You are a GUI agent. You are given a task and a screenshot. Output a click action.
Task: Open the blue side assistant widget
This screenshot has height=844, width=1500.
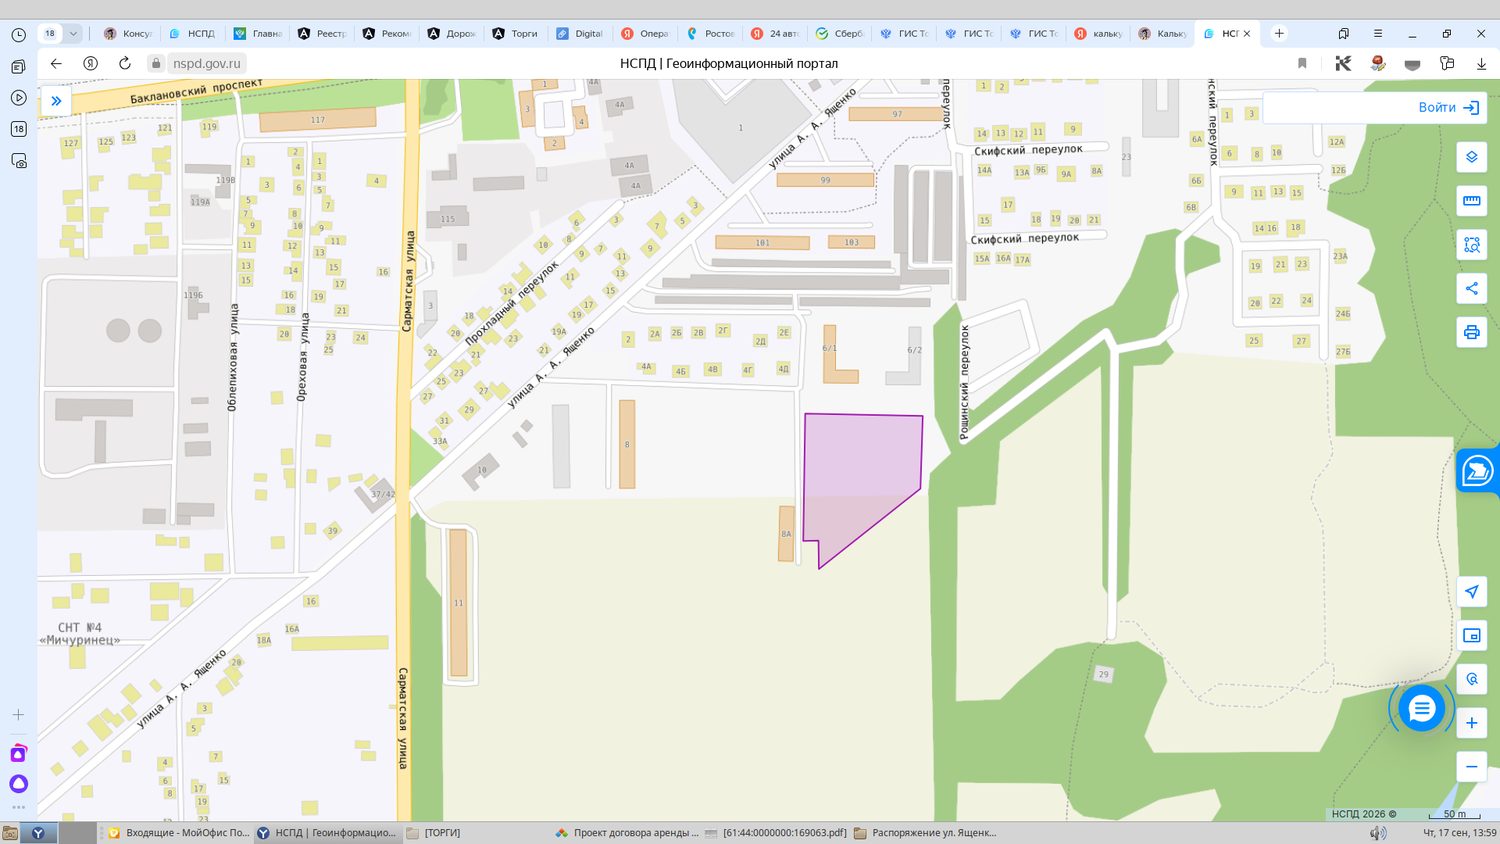click(x=1478, y=470)
